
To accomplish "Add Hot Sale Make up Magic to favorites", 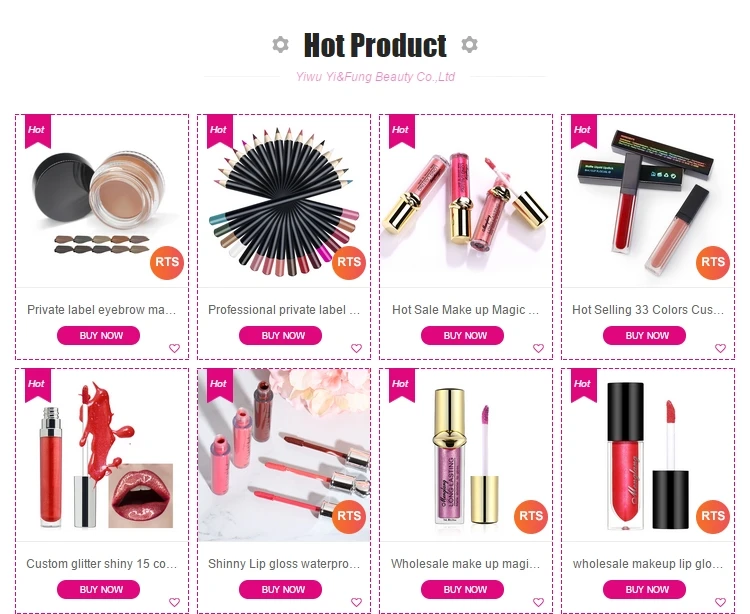I will click(x=539, y=348).
